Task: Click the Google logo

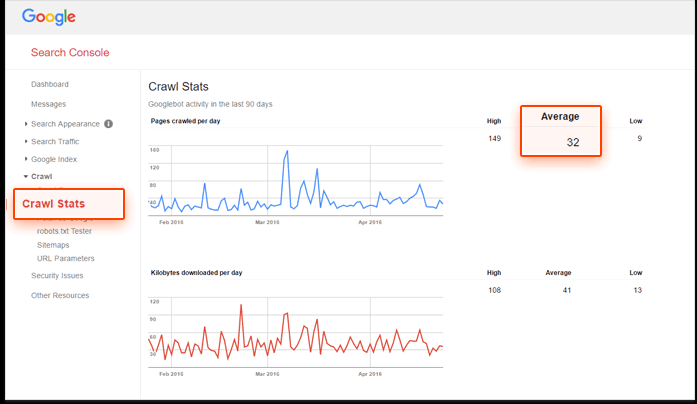Action: tap(49, 17)
